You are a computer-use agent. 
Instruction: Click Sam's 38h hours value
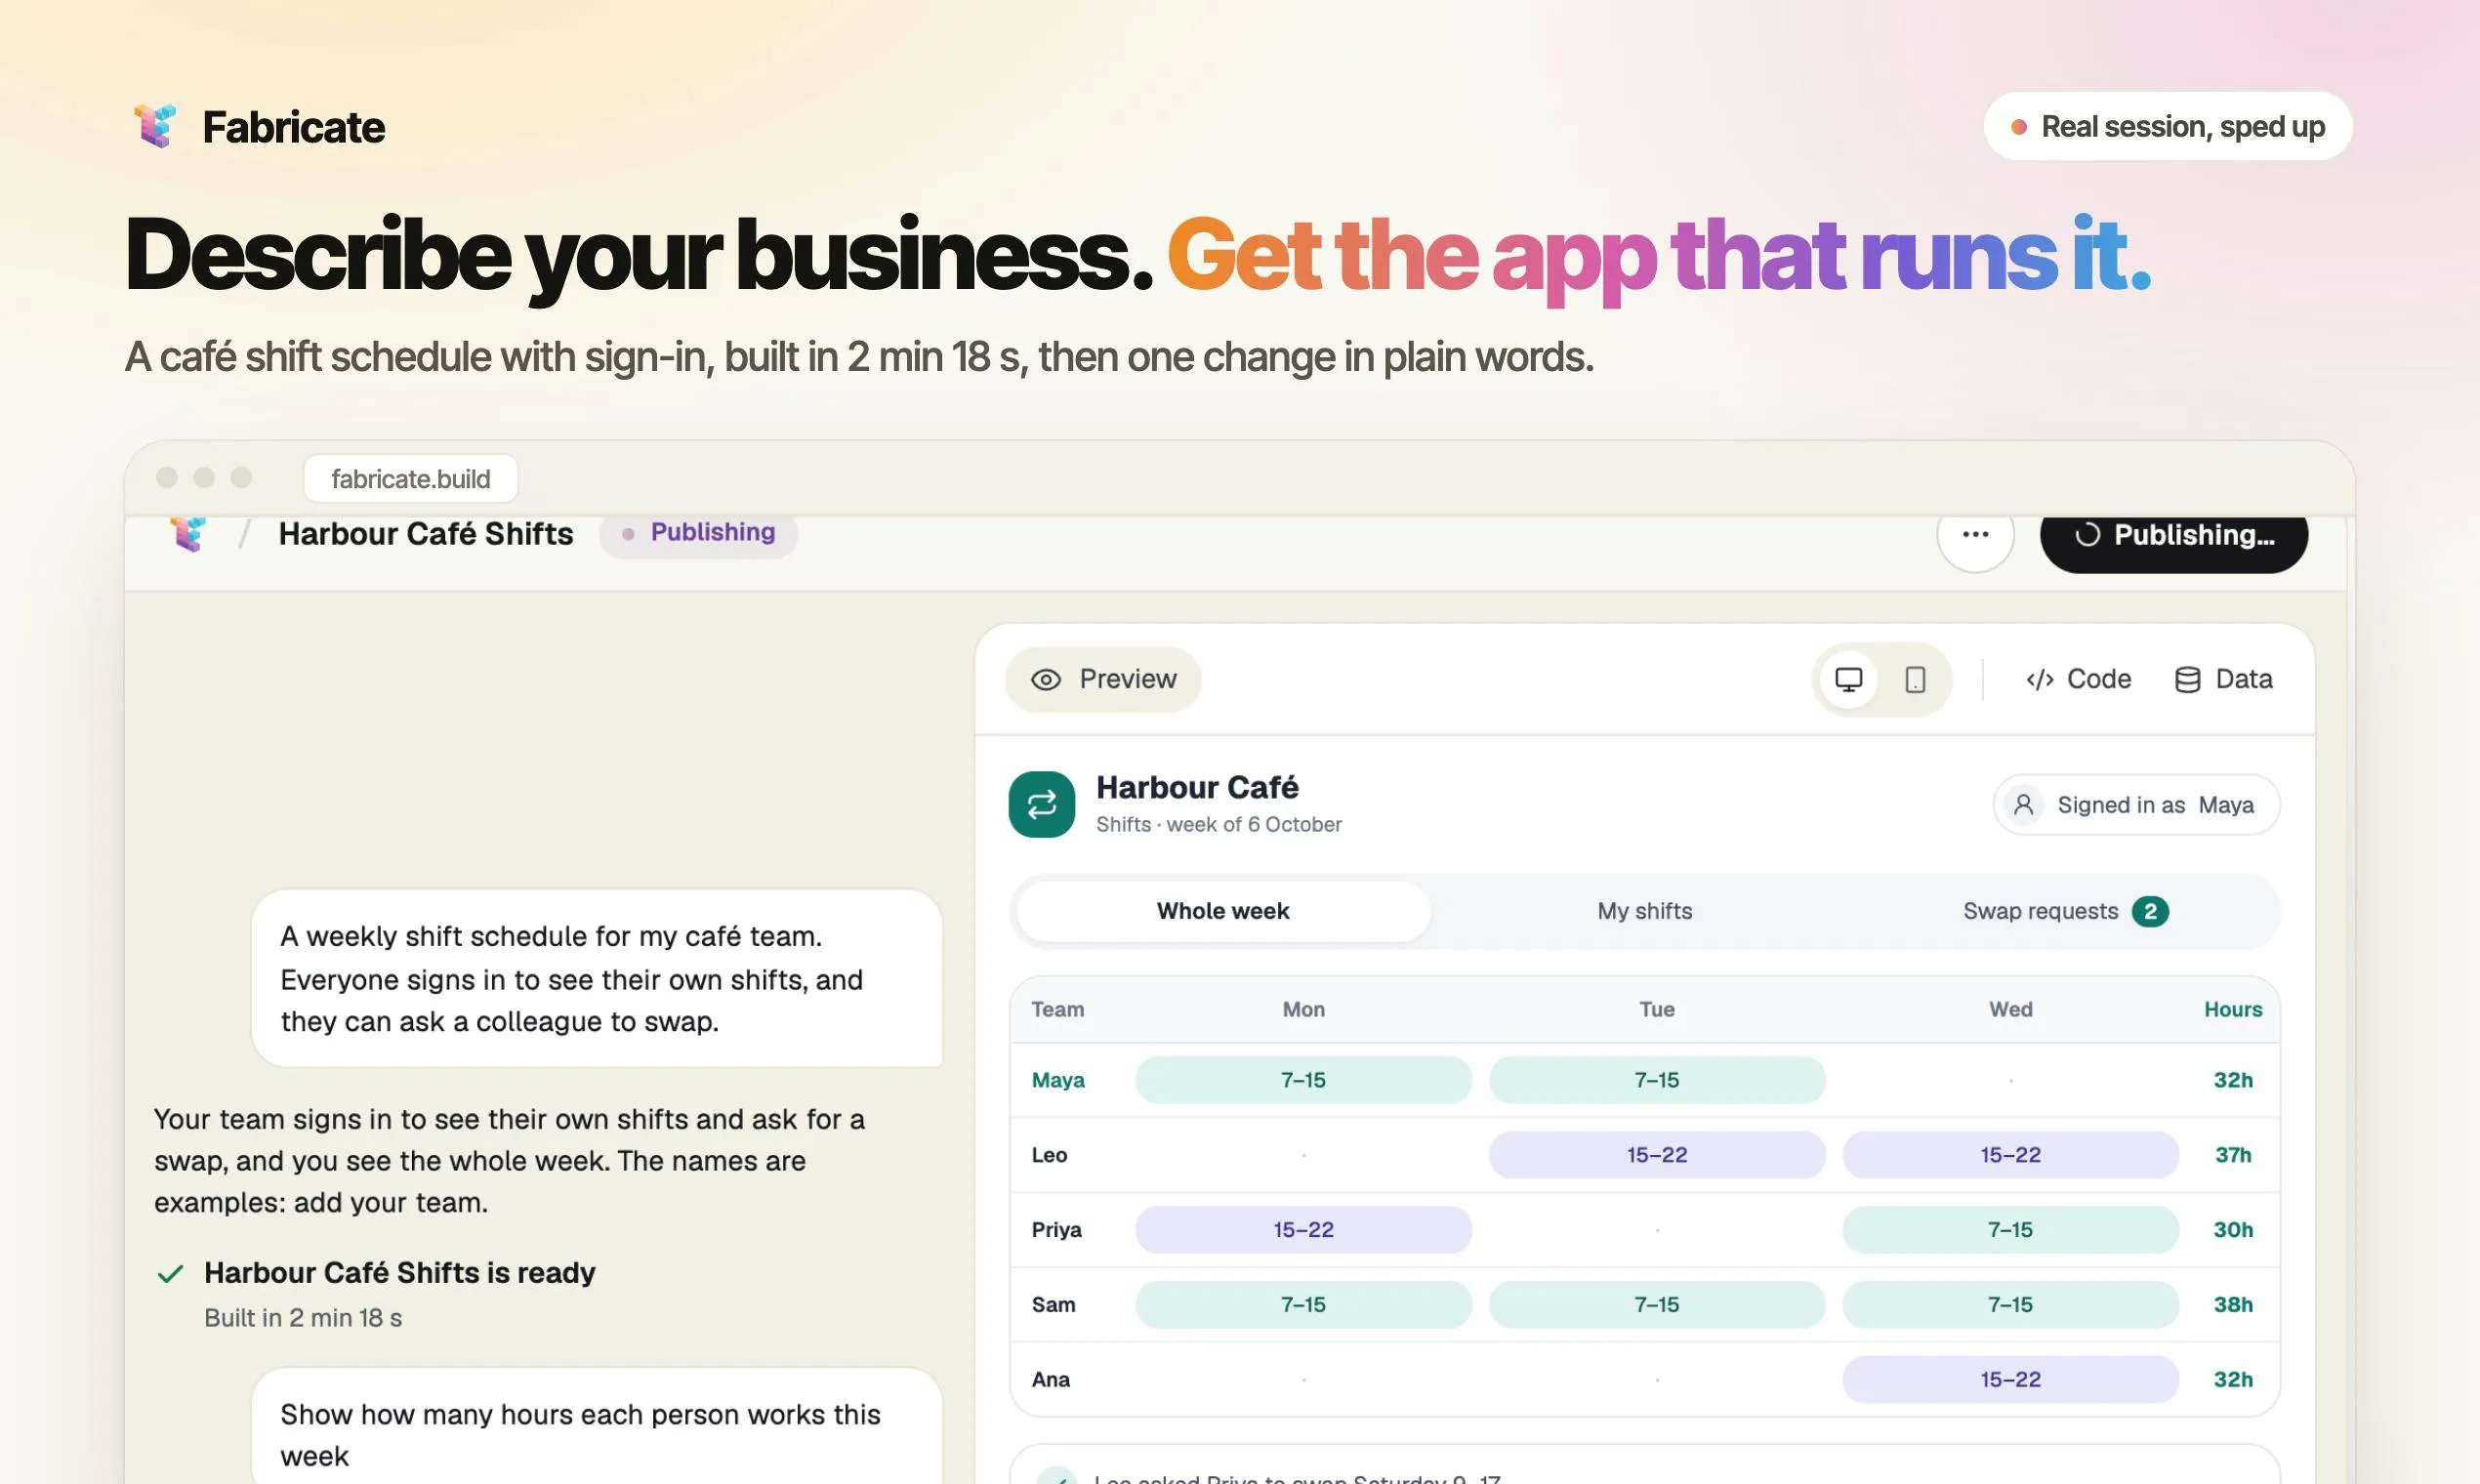click(2233, 1305)
